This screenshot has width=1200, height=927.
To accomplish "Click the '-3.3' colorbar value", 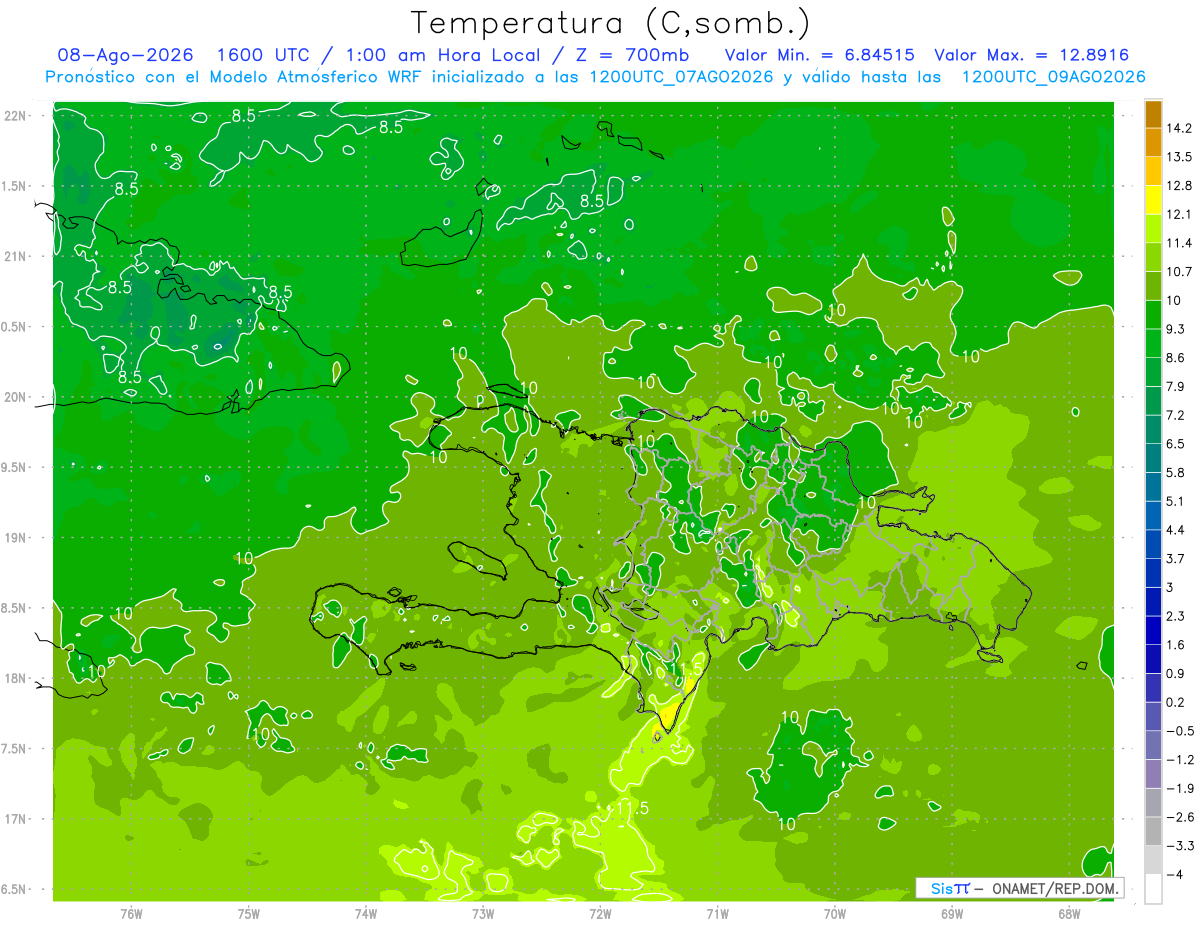I will tap(1179, 846).
